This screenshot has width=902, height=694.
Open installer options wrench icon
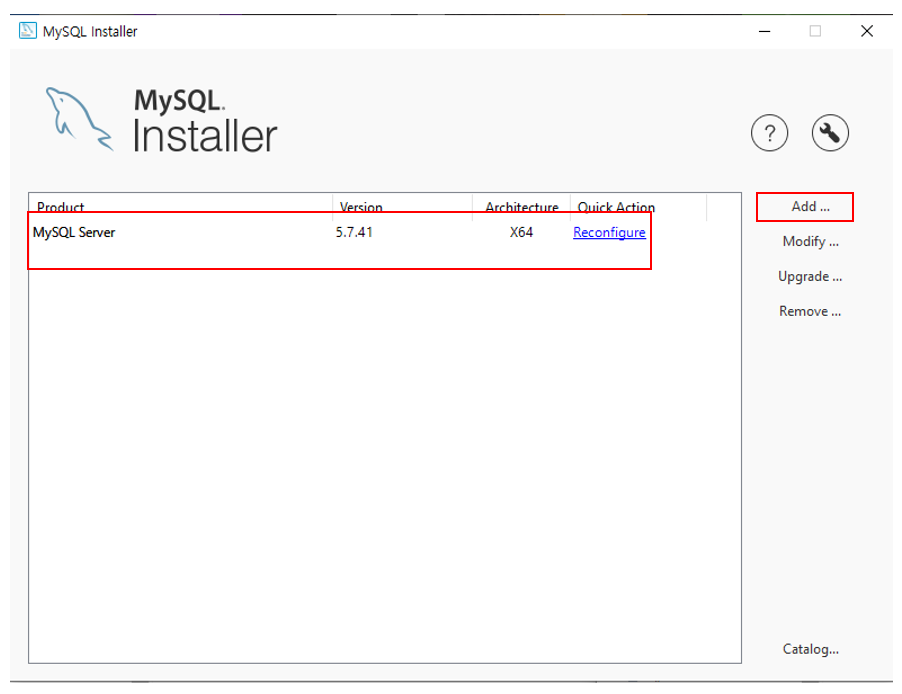pos(830,133)
